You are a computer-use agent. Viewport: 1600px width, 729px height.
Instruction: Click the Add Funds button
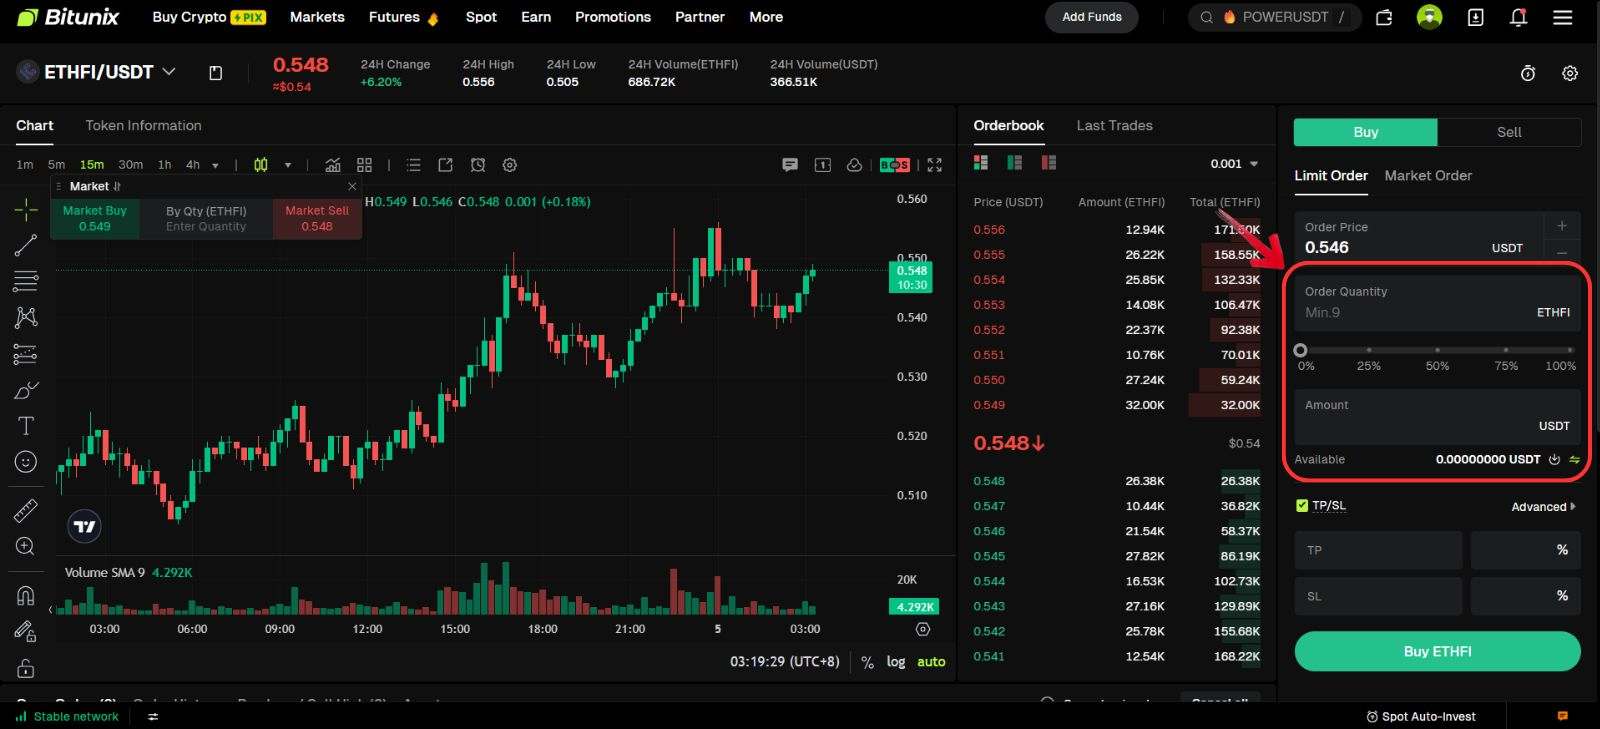[x=1092, y=17]
